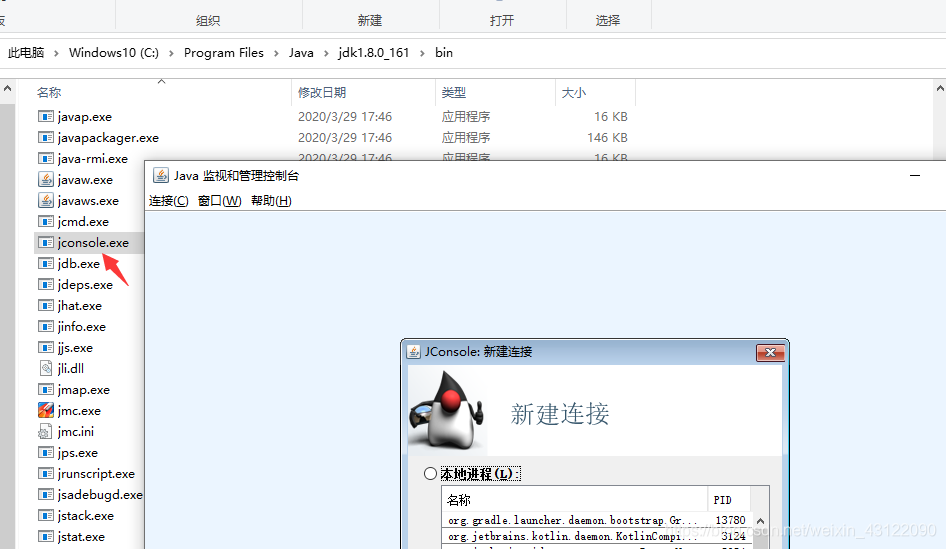This screenshot has height=549, width=946.
Task: Select the 本地进程(L) radio button
Action: coord(430,474)
